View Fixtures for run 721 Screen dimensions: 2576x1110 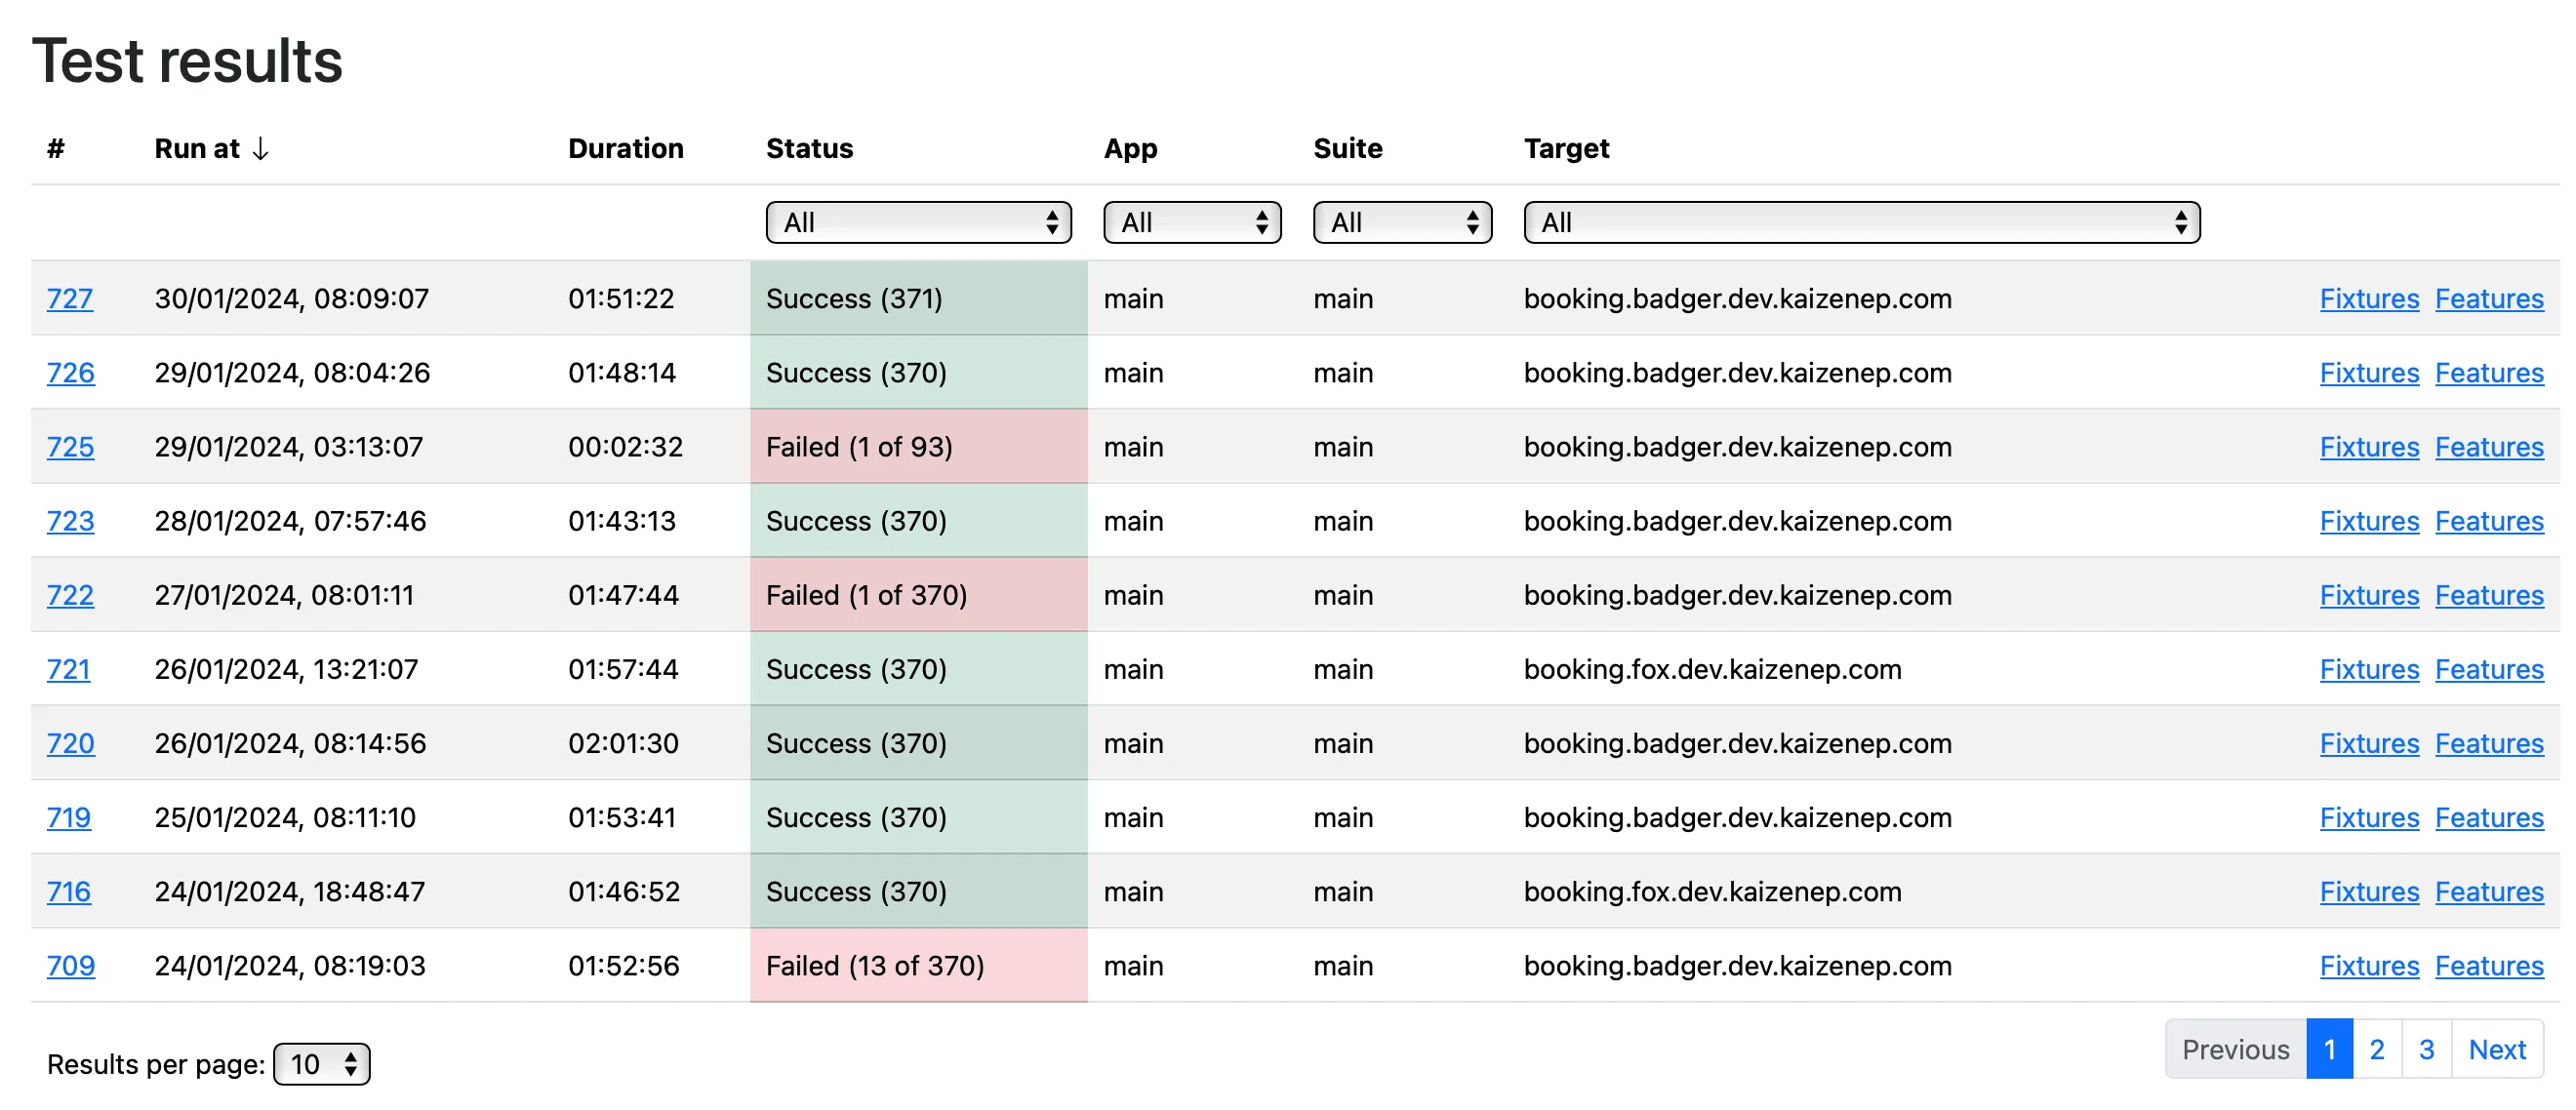click(x=2368, y=669)
